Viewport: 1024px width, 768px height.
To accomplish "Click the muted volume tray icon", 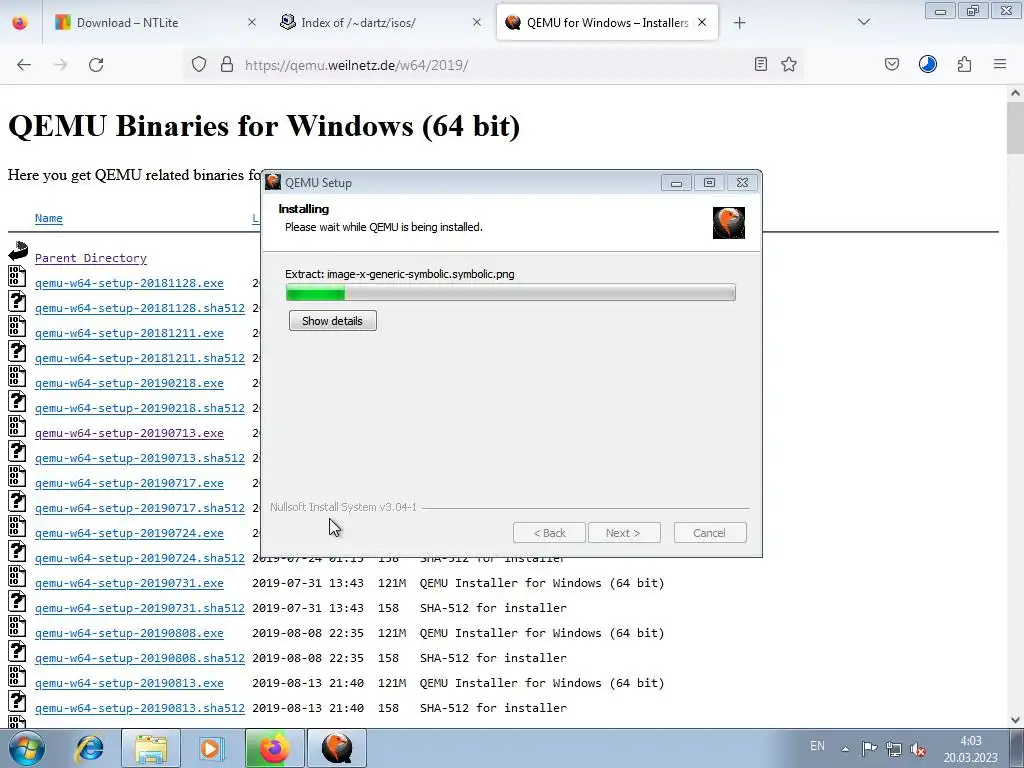I will [918, 748].
